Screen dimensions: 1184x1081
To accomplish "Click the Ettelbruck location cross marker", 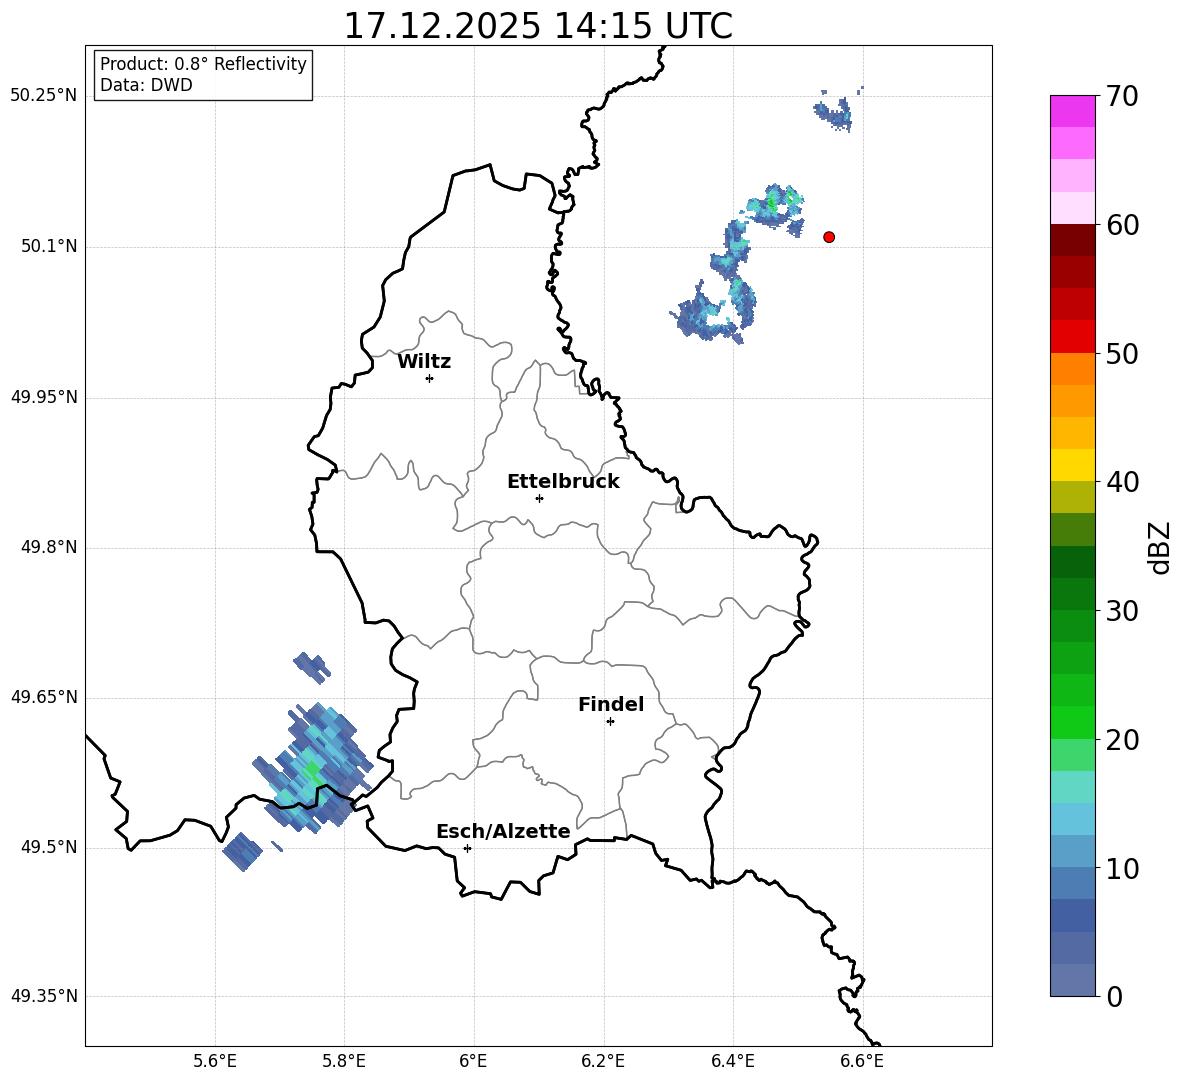I will tap(539, 498).
